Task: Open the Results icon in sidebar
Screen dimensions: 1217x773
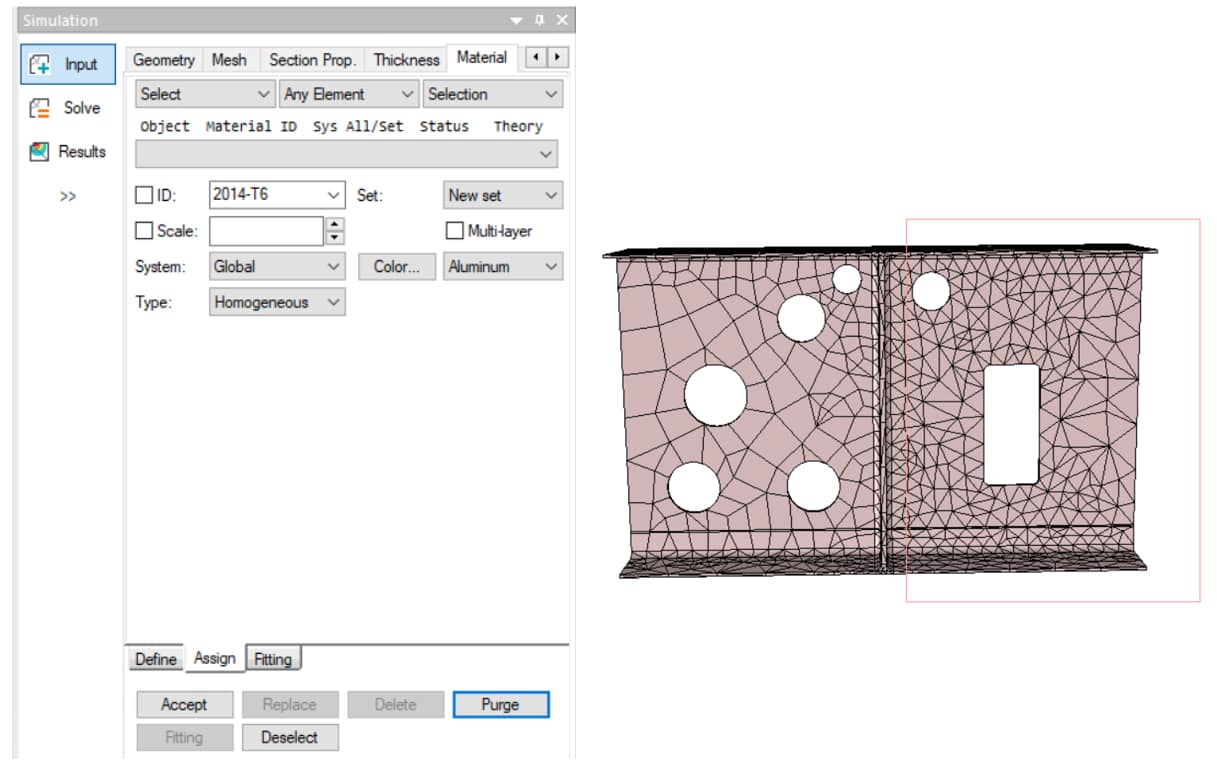Action: pyautogui.click(x=40, y=152)
